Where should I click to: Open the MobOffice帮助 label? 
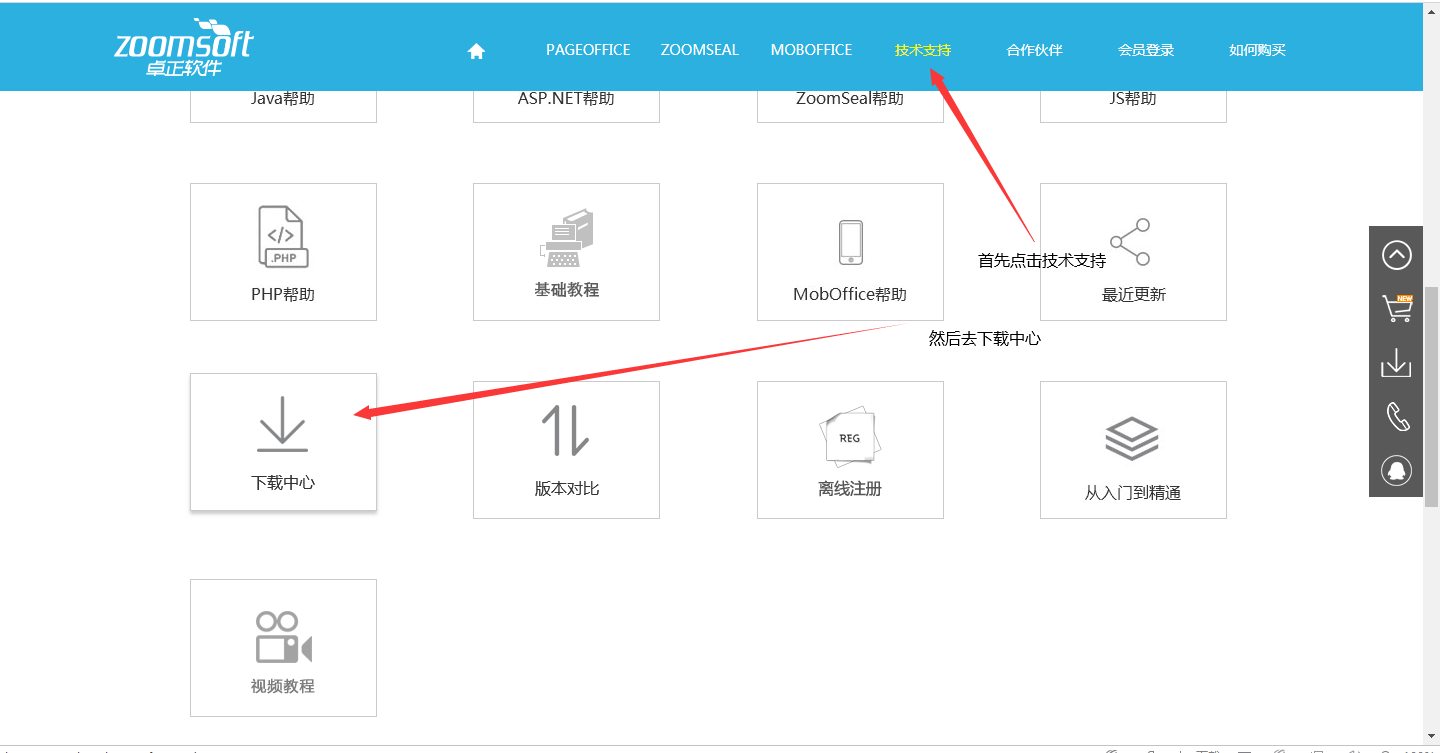pos(850,295)
